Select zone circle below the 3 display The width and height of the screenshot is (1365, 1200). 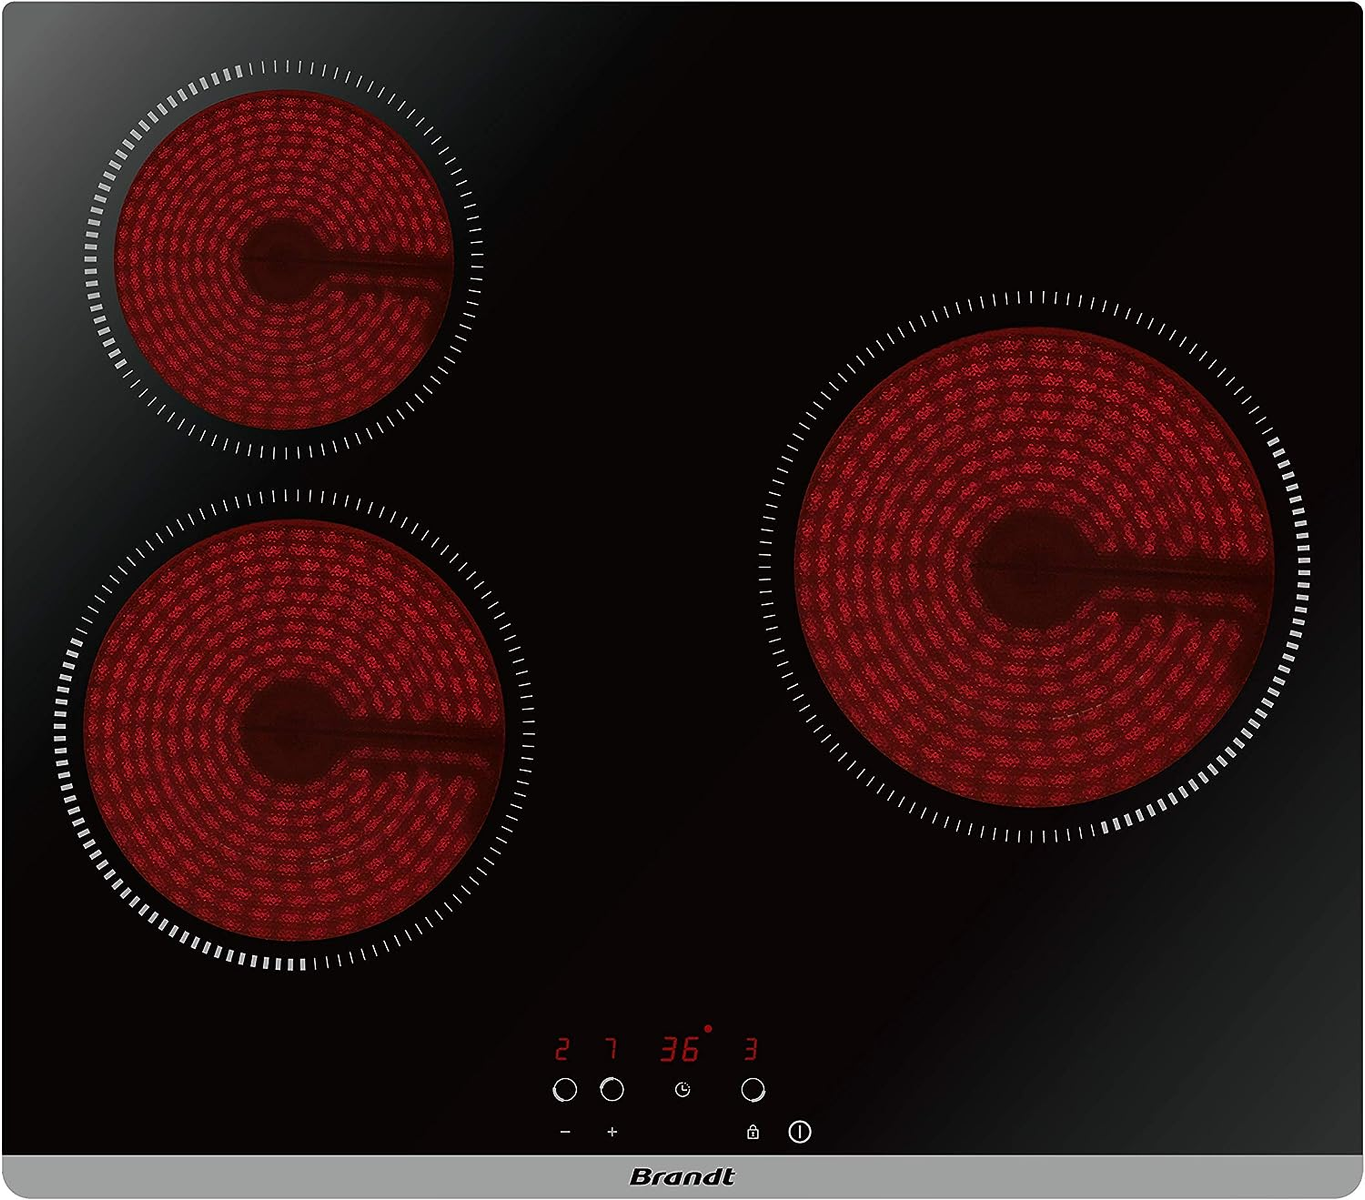(x=753, y=1089)
